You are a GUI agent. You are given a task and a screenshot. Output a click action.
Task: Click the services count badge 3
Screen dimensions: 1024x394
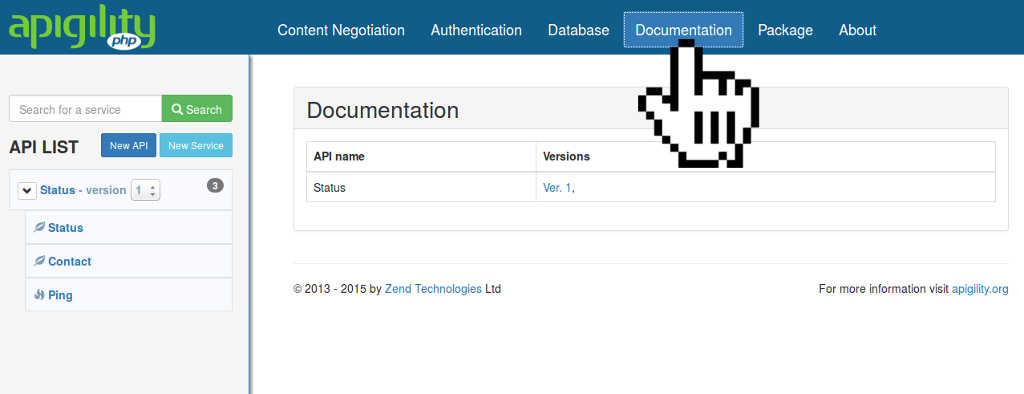pos(216,186)
